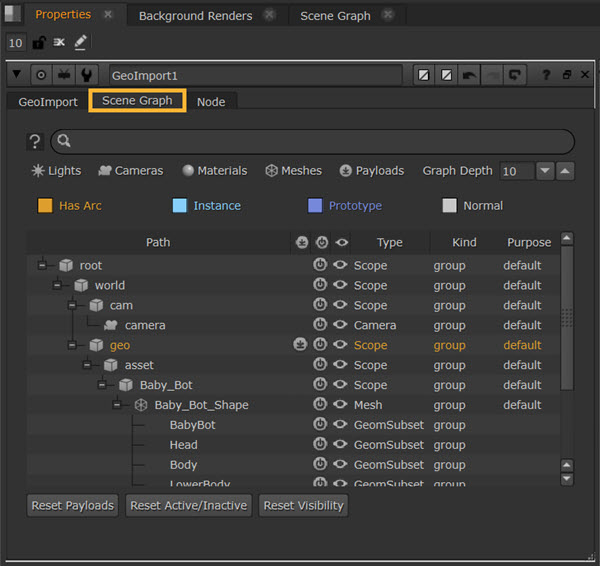Click the search help question mark icon

(x=35, y=142)
